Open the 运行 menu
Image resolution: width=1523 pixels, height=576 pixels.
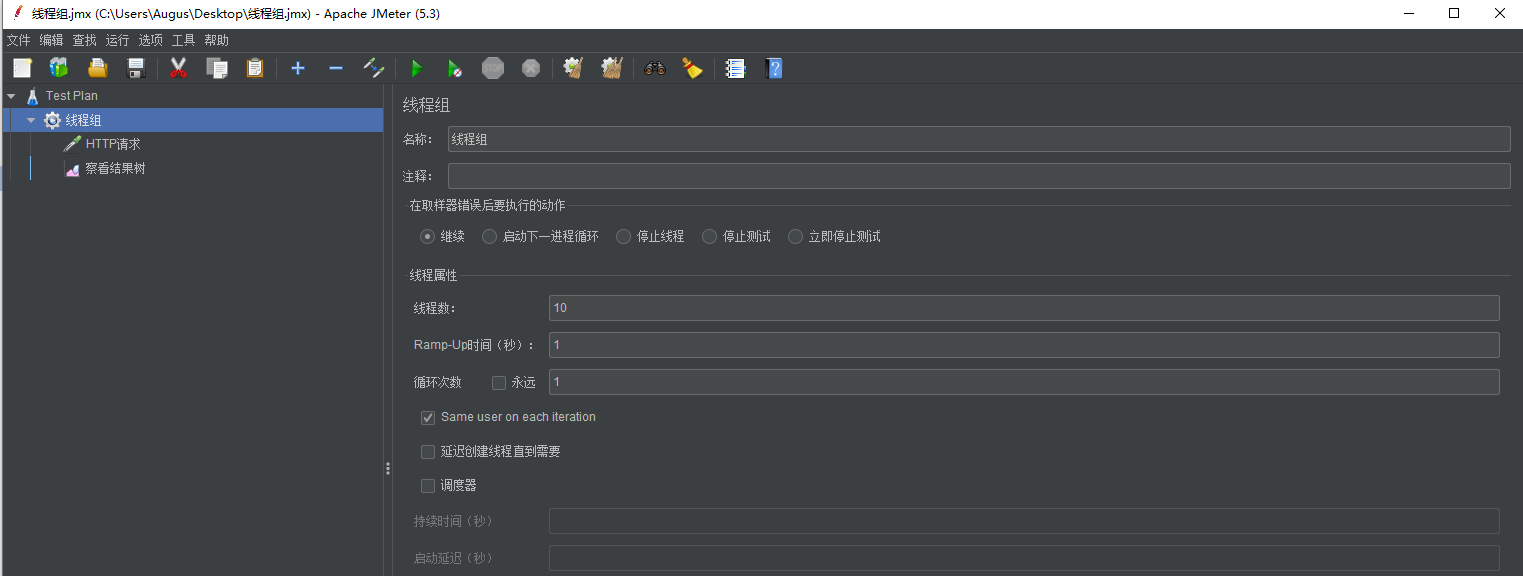click(117, 40)
